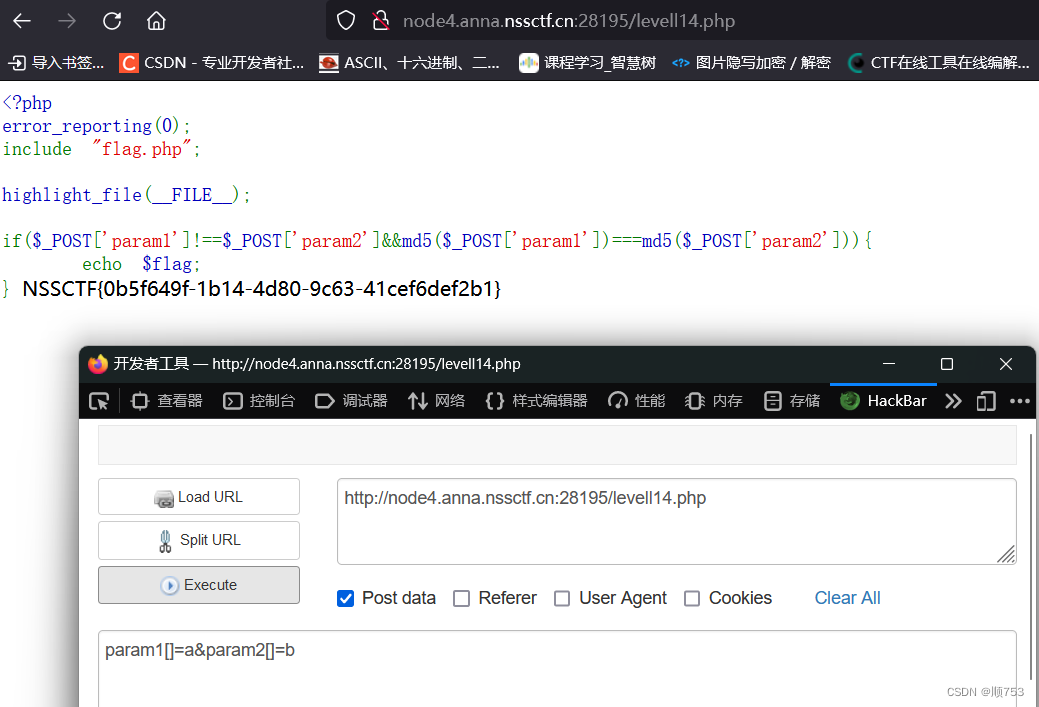Viewport: 1039px width, 707px height.
Task: Click the HackBar URL text area
Action: (x=677, y=521)
